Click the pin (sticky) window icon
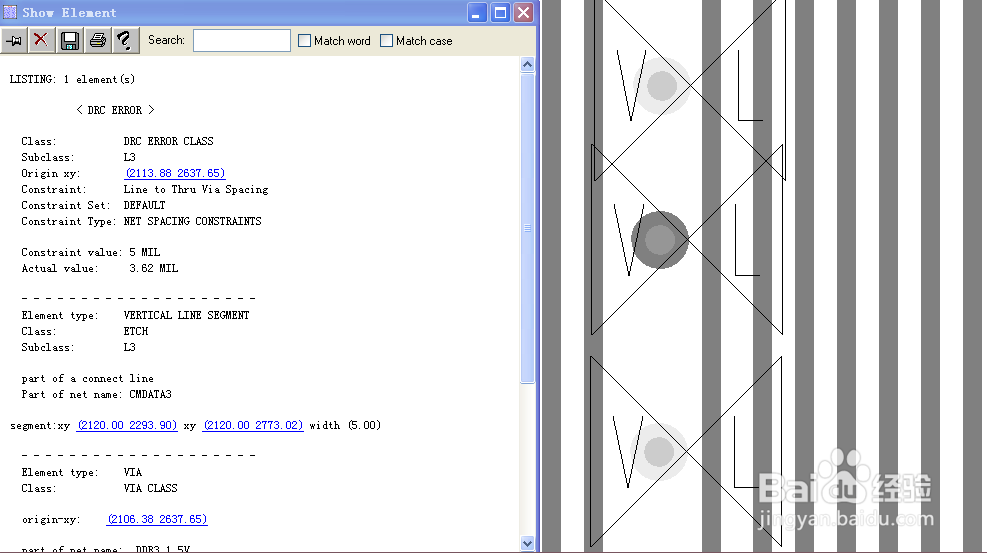This screenshot has width=987, height=553. [x=14, y=41]
